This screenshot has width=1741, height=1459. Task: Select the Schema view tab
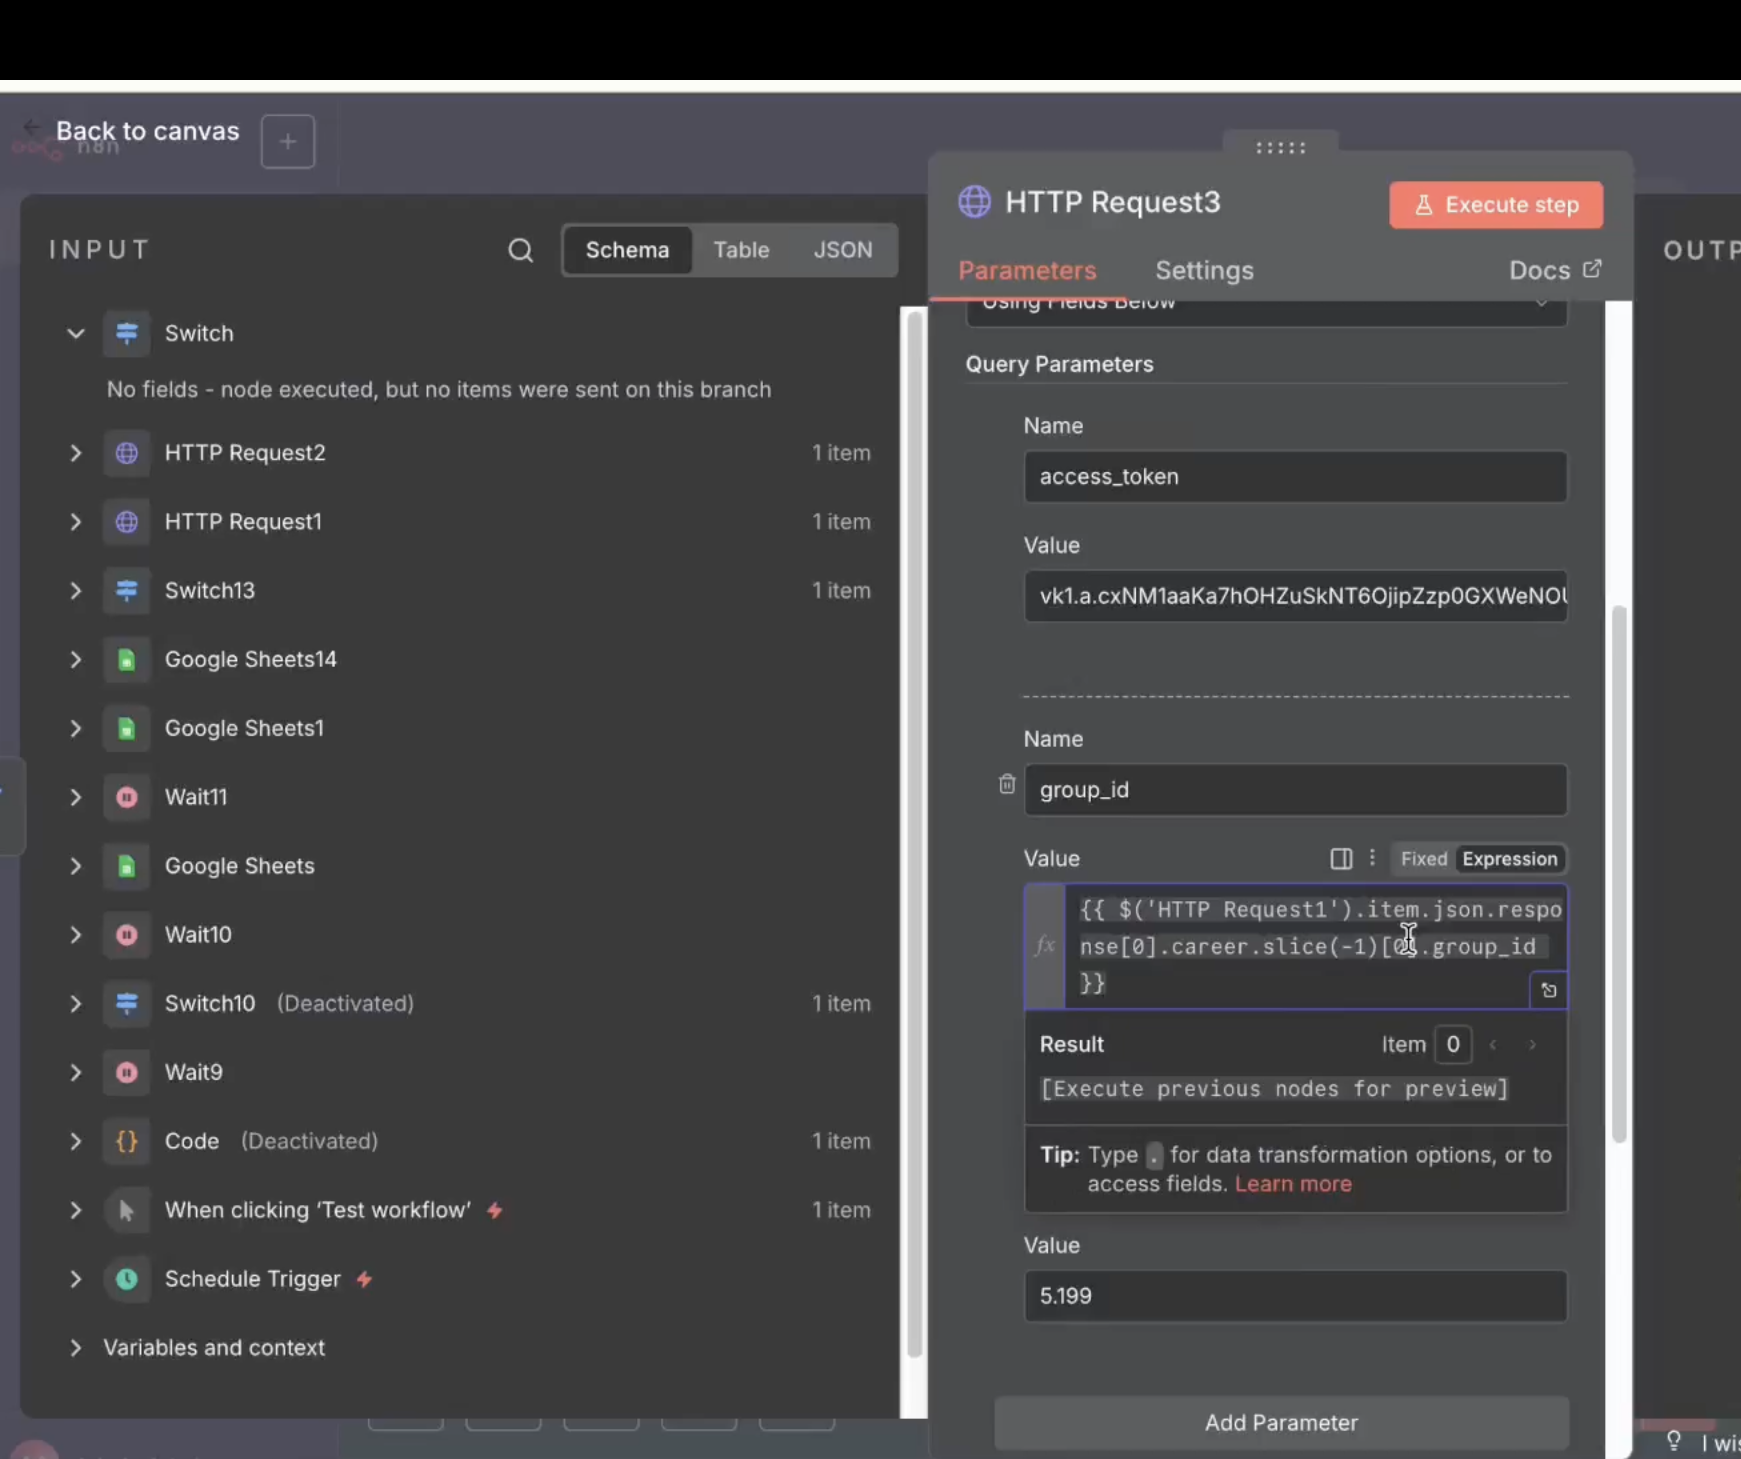click(627, 250)
